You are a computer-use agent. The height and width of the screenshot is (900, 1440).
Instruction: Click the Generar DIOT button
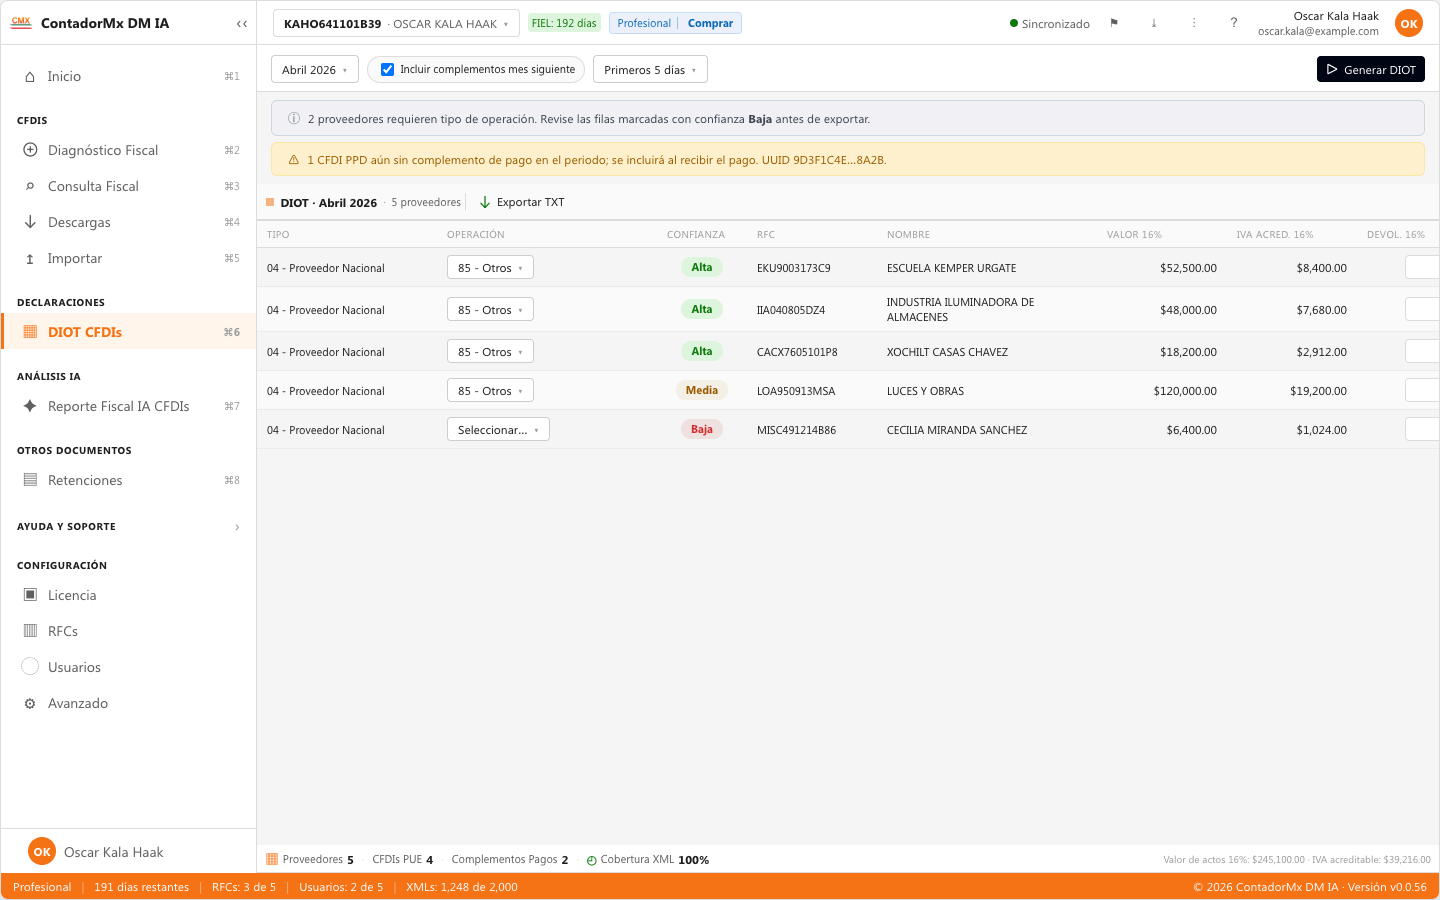[x=1371, y=69]
